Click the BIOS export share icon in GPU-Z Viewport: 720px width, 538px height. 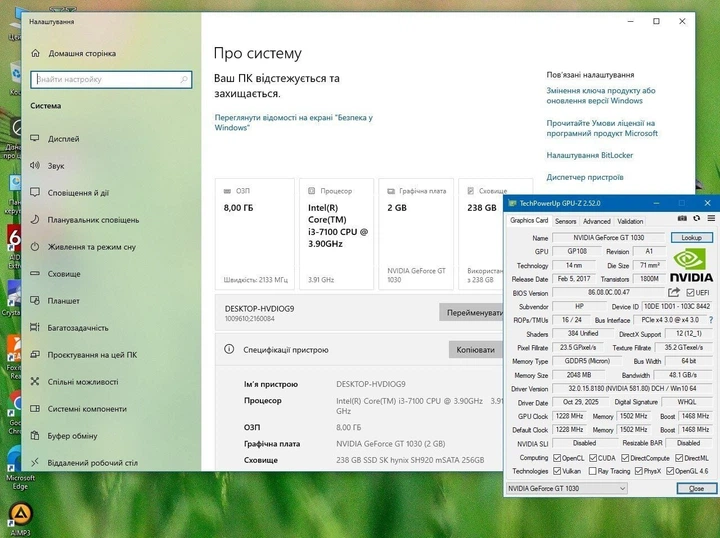point(674,292)
